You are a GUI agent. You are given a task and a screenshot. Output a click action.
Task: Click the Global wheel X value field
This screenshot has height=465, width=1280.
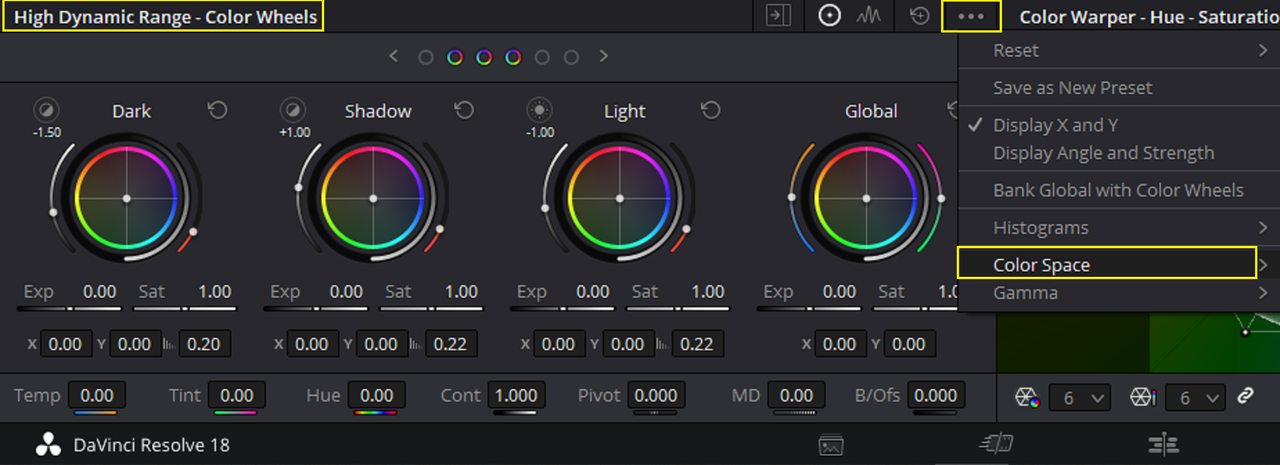click(840, 344)
